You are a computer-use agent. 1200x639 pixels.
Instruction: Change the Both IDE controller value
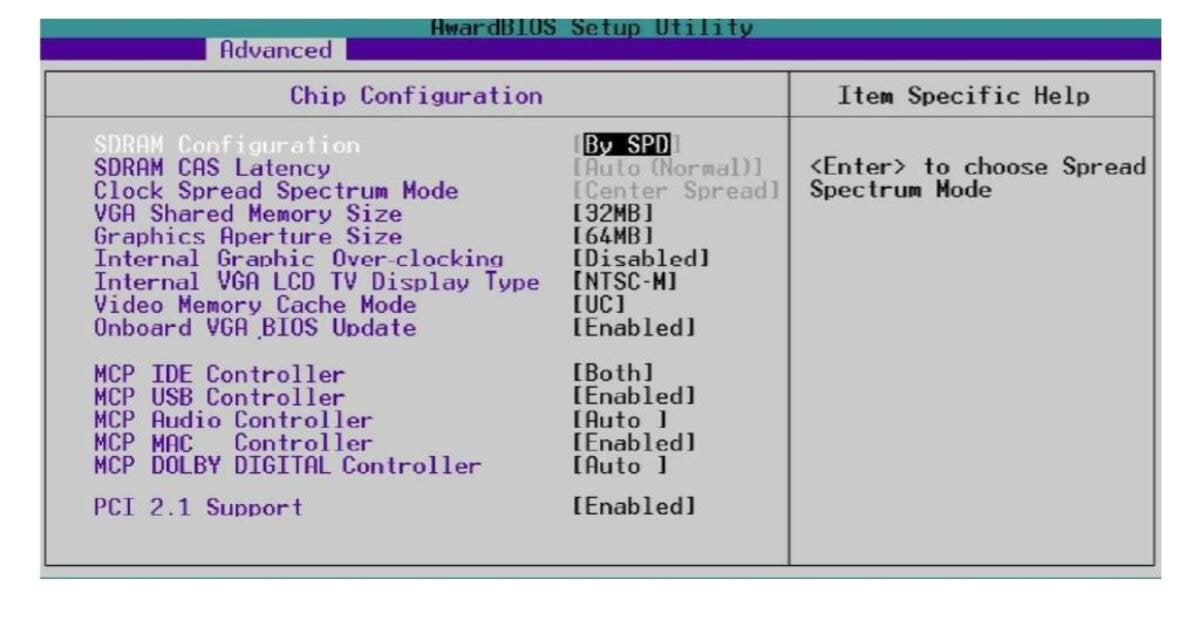point(613,376)
